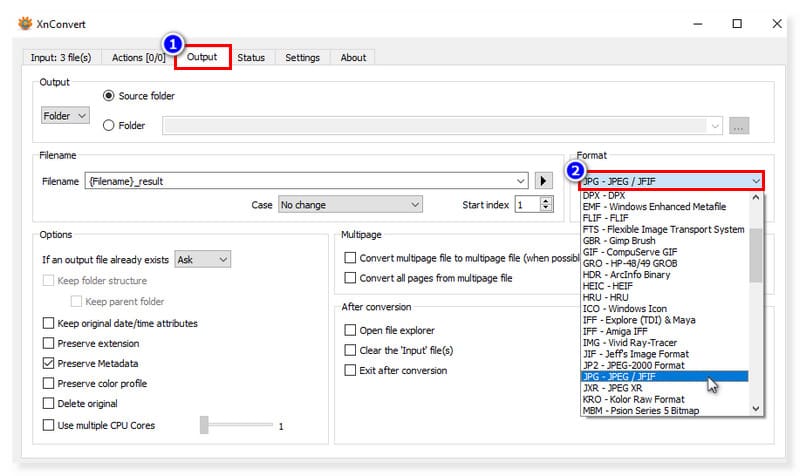Uncheck the Preserve Metadata checkbox
This screenshot has width=800, height=476.
pyautogui.click(x=49, y=364)
